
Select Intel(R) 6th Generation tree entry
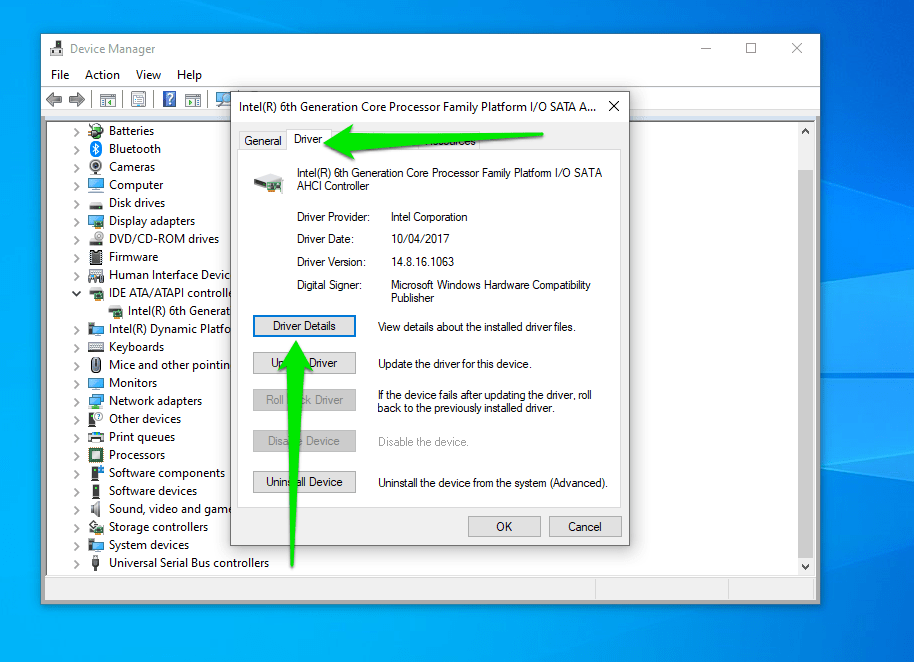point(169,311)
